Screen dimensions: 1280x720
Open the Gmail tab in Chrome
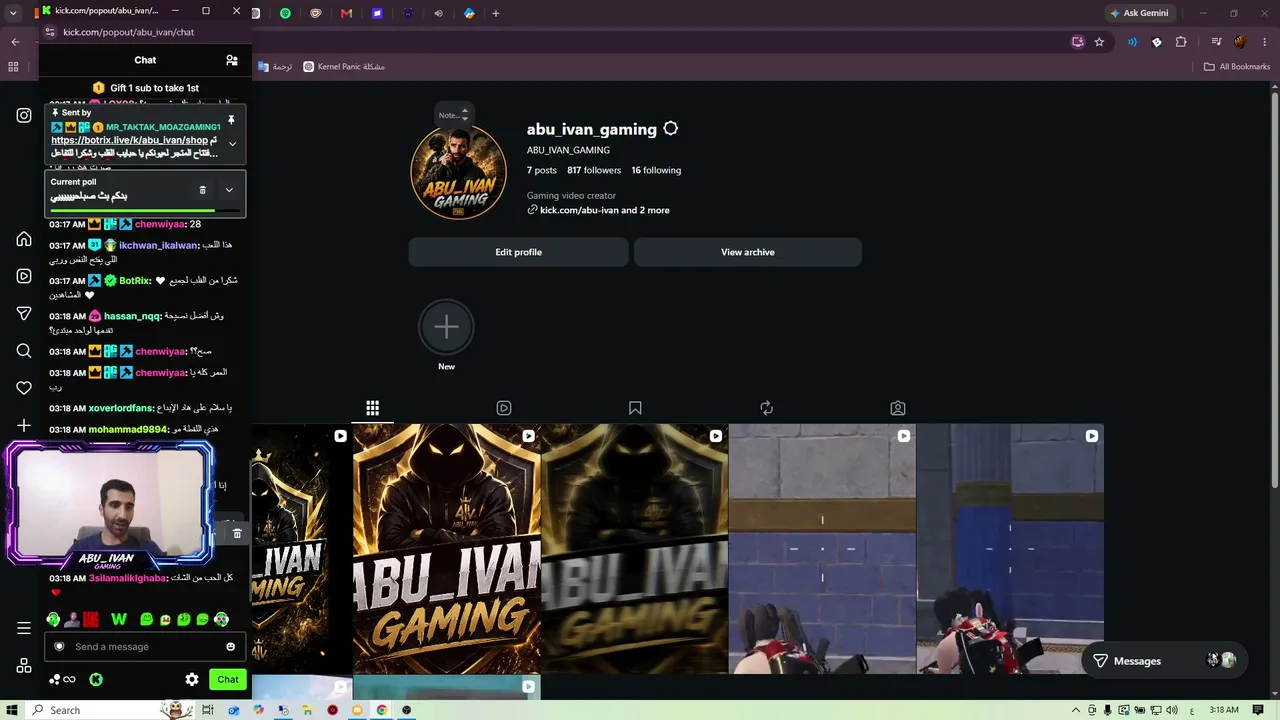pos(346,13)
